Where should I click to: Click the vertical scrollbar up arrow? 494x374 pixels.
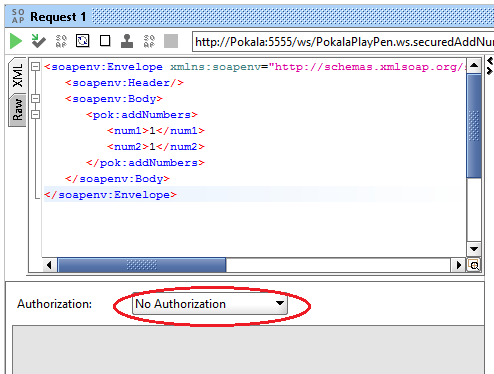(474, 65)
